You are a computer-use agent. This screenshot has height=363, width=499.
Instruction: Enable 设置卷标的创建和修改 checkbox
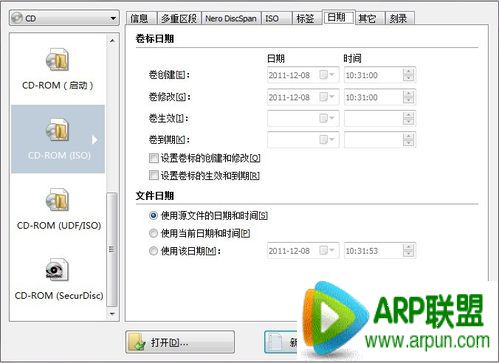tap(154, 158)
